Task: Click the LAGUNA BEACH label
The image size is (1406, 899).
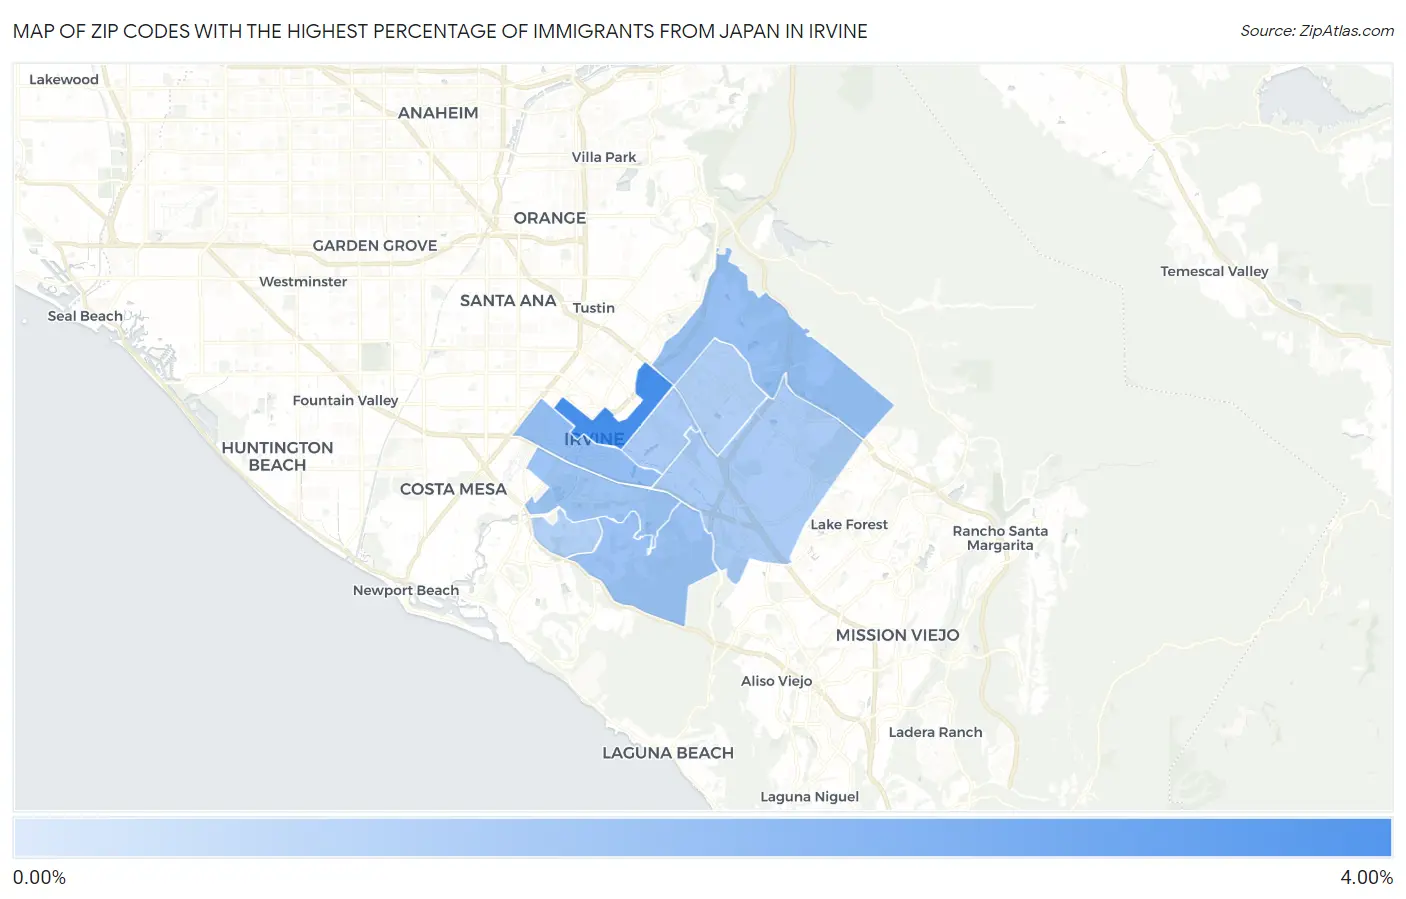Action: (668, 753)
